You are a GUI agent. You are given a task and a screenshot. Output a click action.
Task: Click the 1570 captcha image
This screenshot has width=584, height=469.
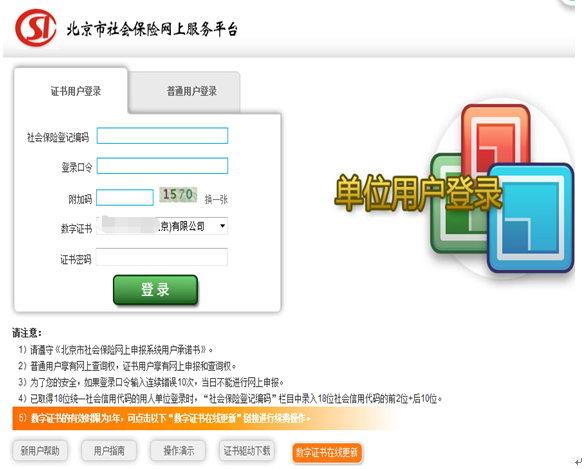178,194
